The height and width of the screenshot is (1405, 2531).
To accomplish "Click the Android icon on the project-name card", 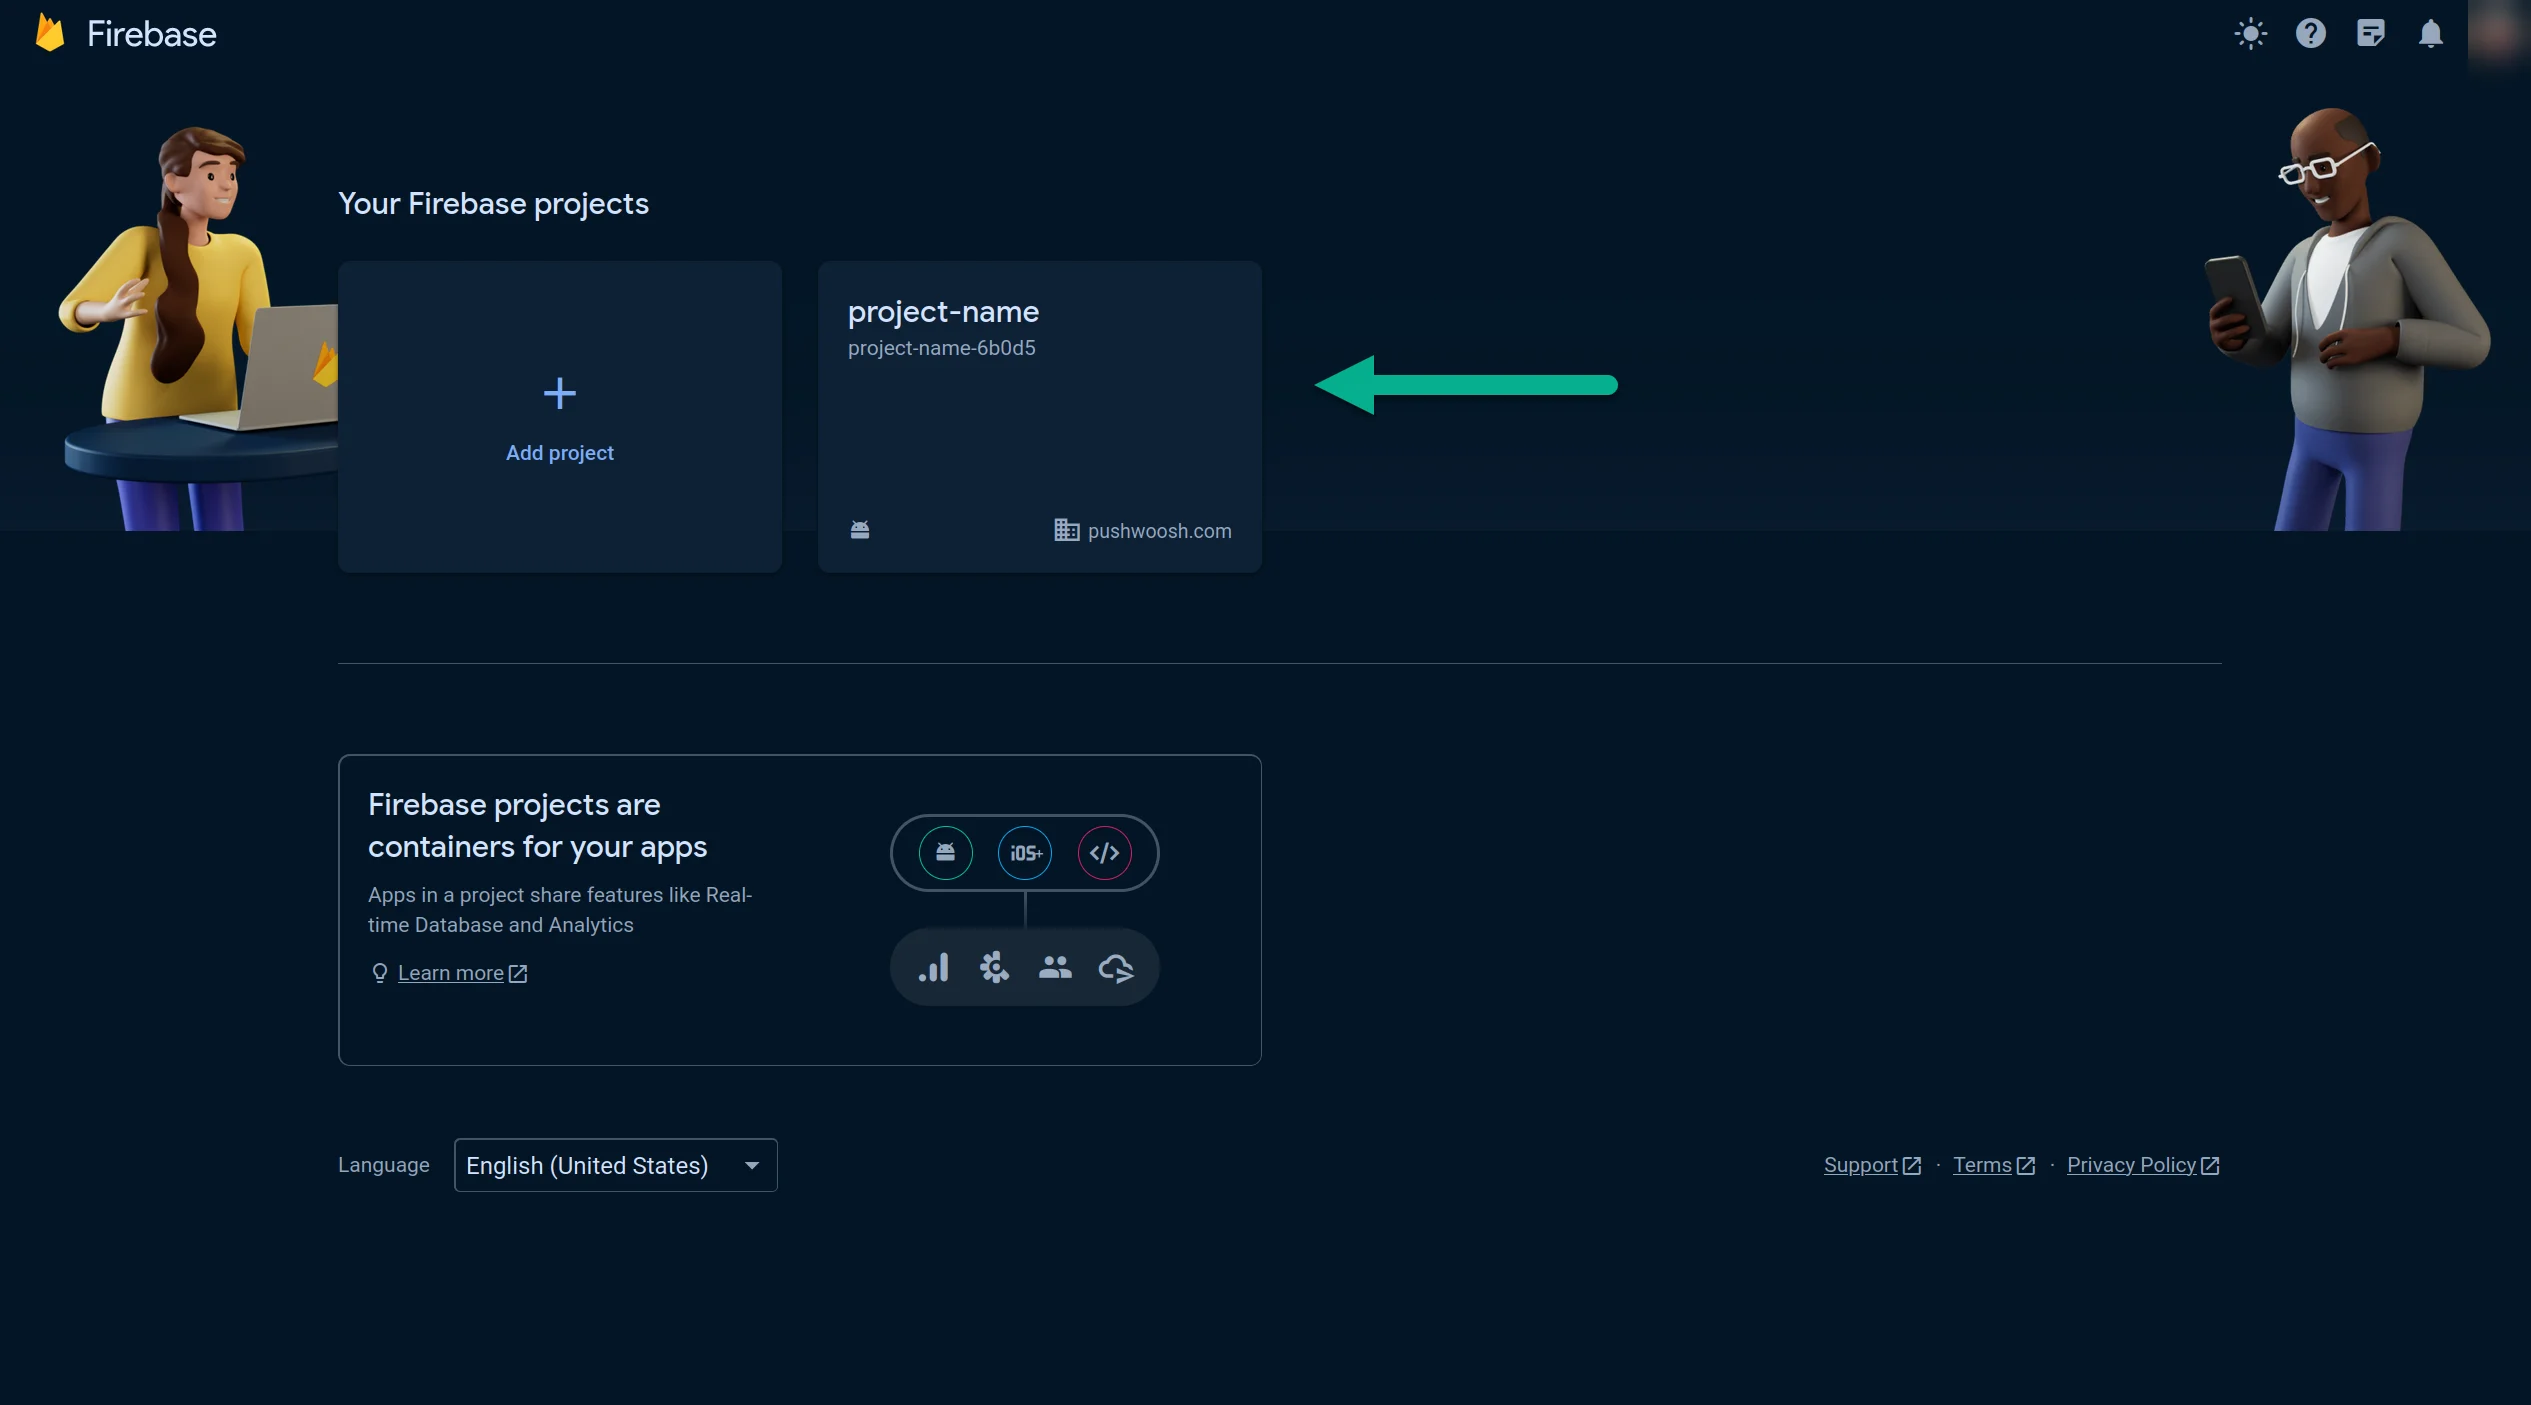I will click(860, 530).
